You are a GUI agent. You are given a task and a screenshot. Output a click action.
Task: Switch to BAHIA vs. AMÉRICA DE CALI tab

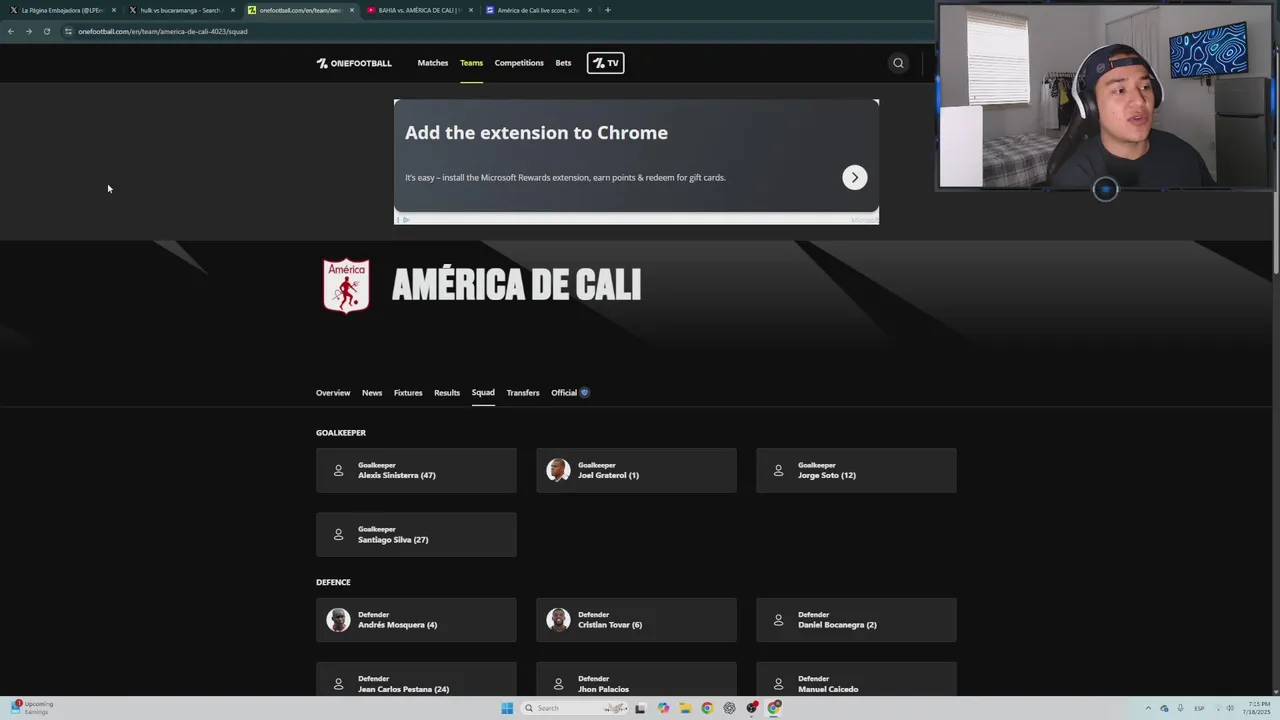418,10
